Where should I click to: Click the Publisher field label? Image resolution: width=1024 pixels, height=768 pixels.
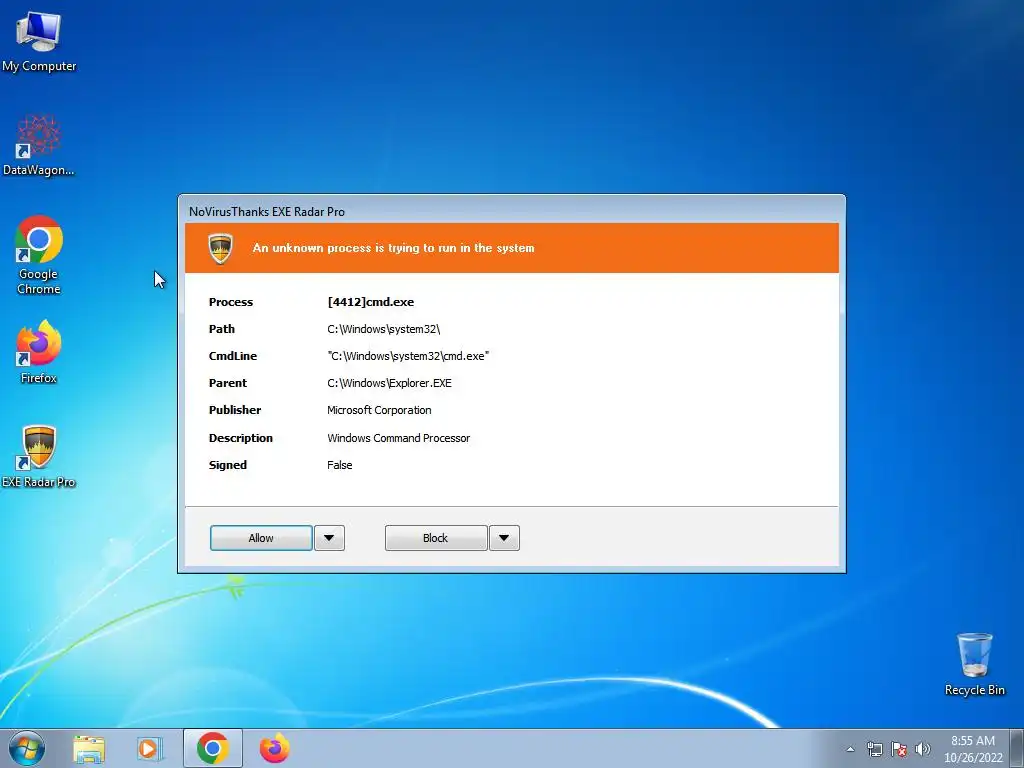234,410
